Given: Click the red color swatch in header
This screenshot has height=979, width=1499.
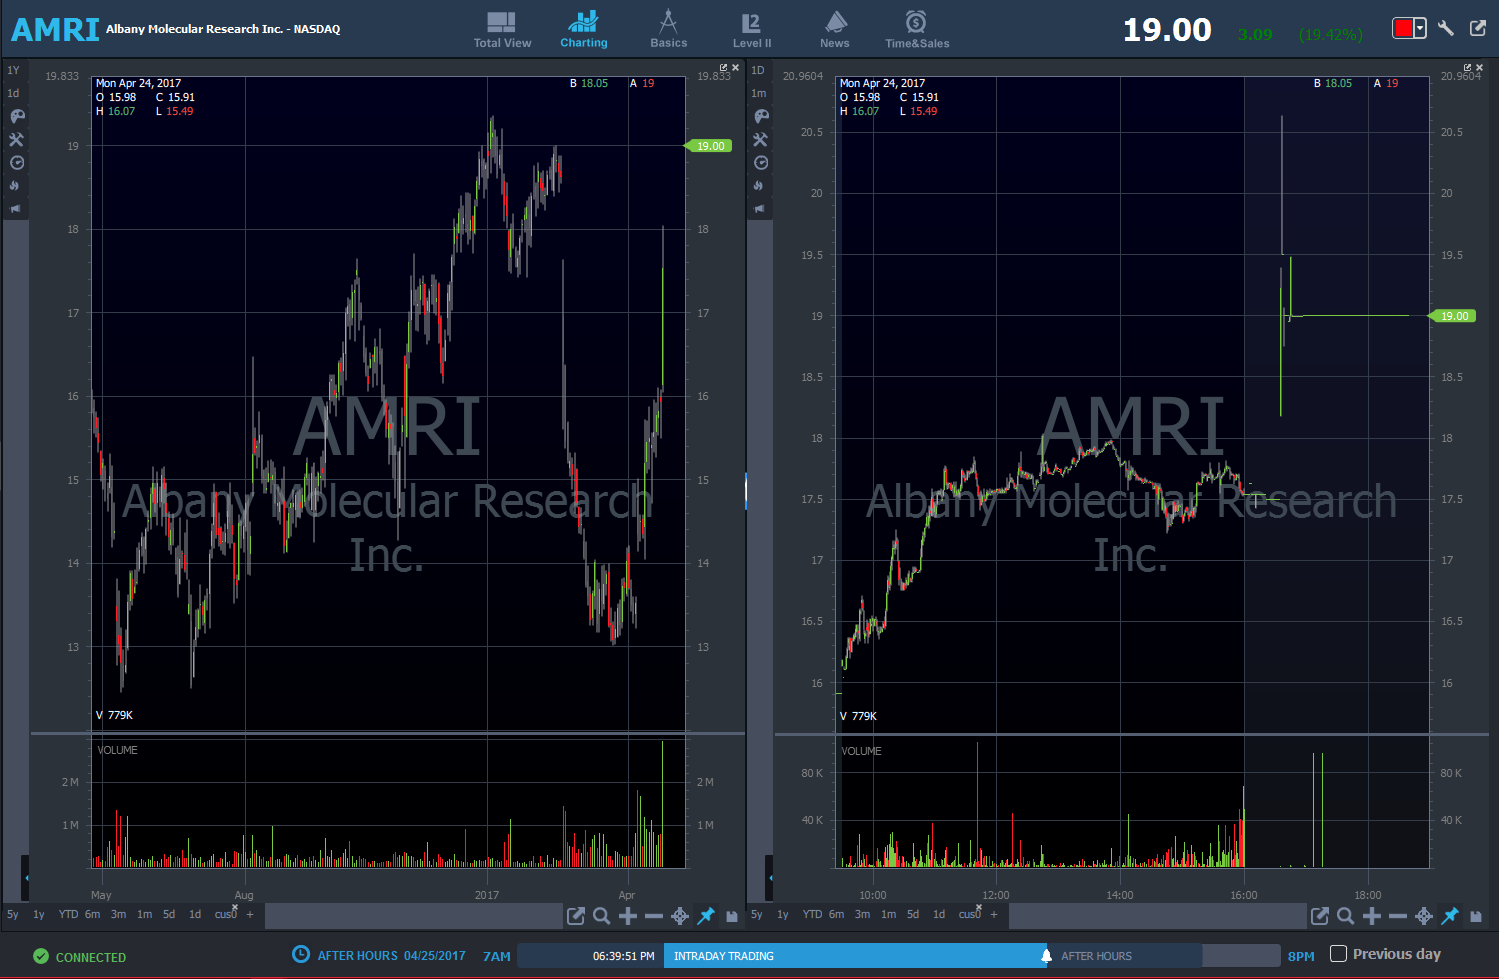Looking at the screenshot, I should 1403,28.
